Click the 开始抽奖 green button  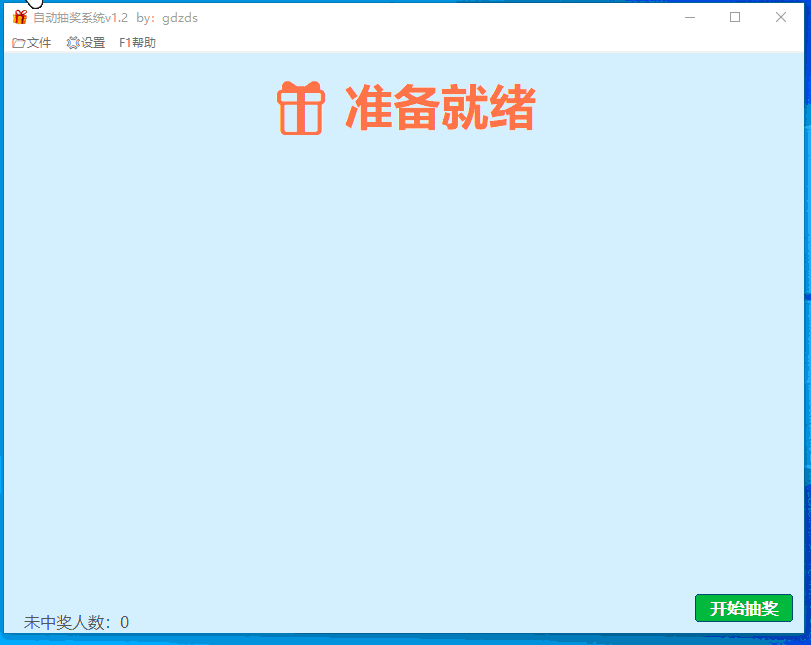pos(745,608)
